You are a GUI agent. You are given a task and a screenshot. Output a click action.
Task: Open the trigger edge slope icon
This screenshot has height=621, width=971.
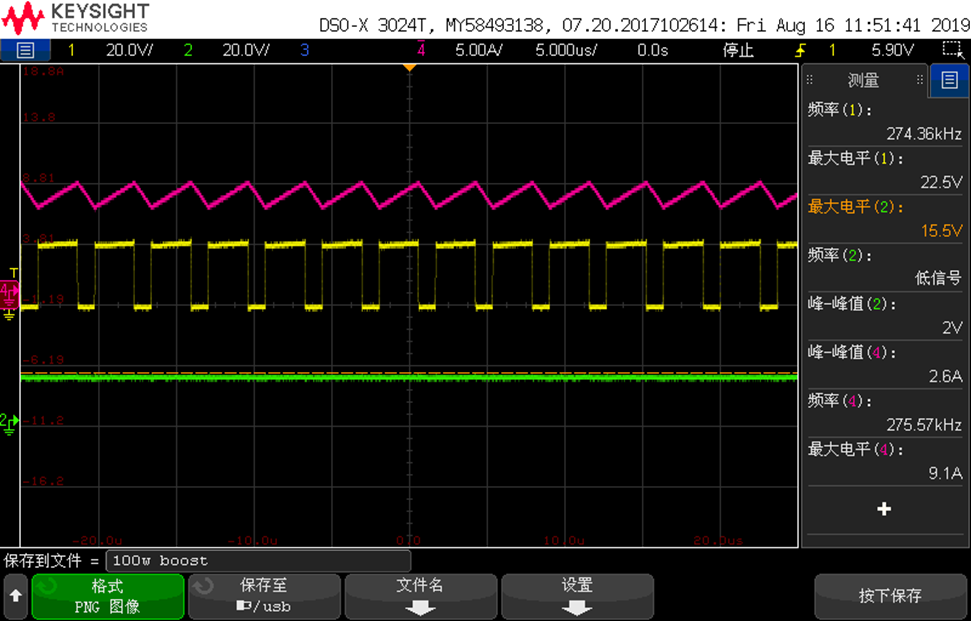801,50
